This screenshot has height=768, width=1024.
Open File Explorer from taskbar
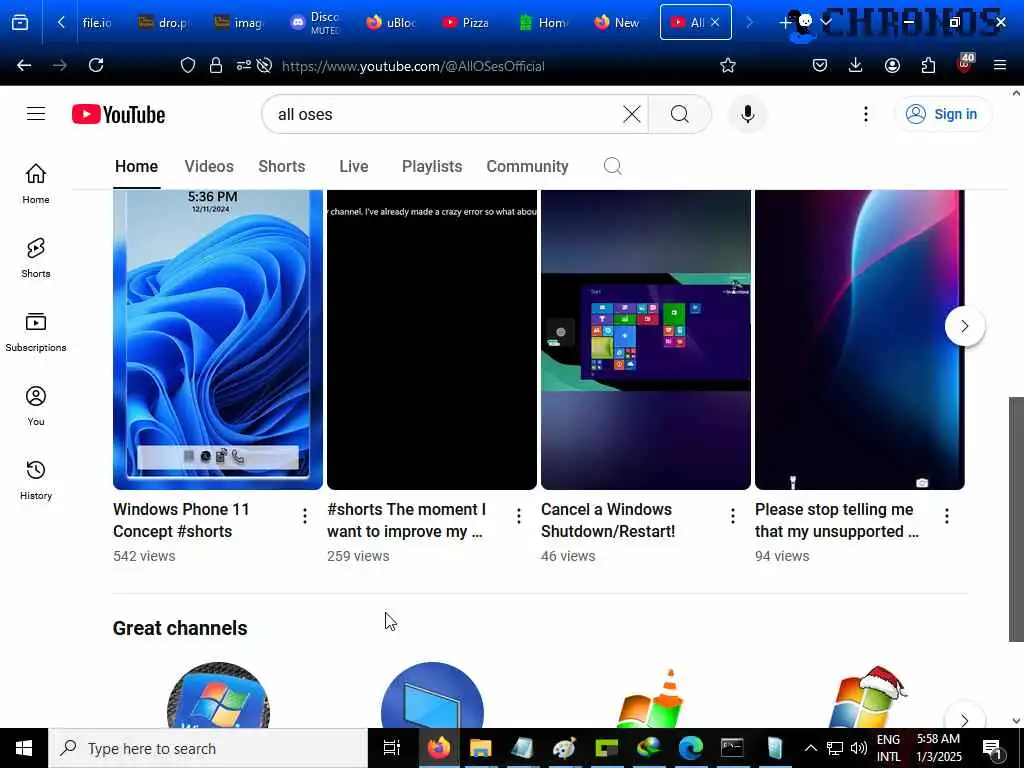[x=480, y=748]
